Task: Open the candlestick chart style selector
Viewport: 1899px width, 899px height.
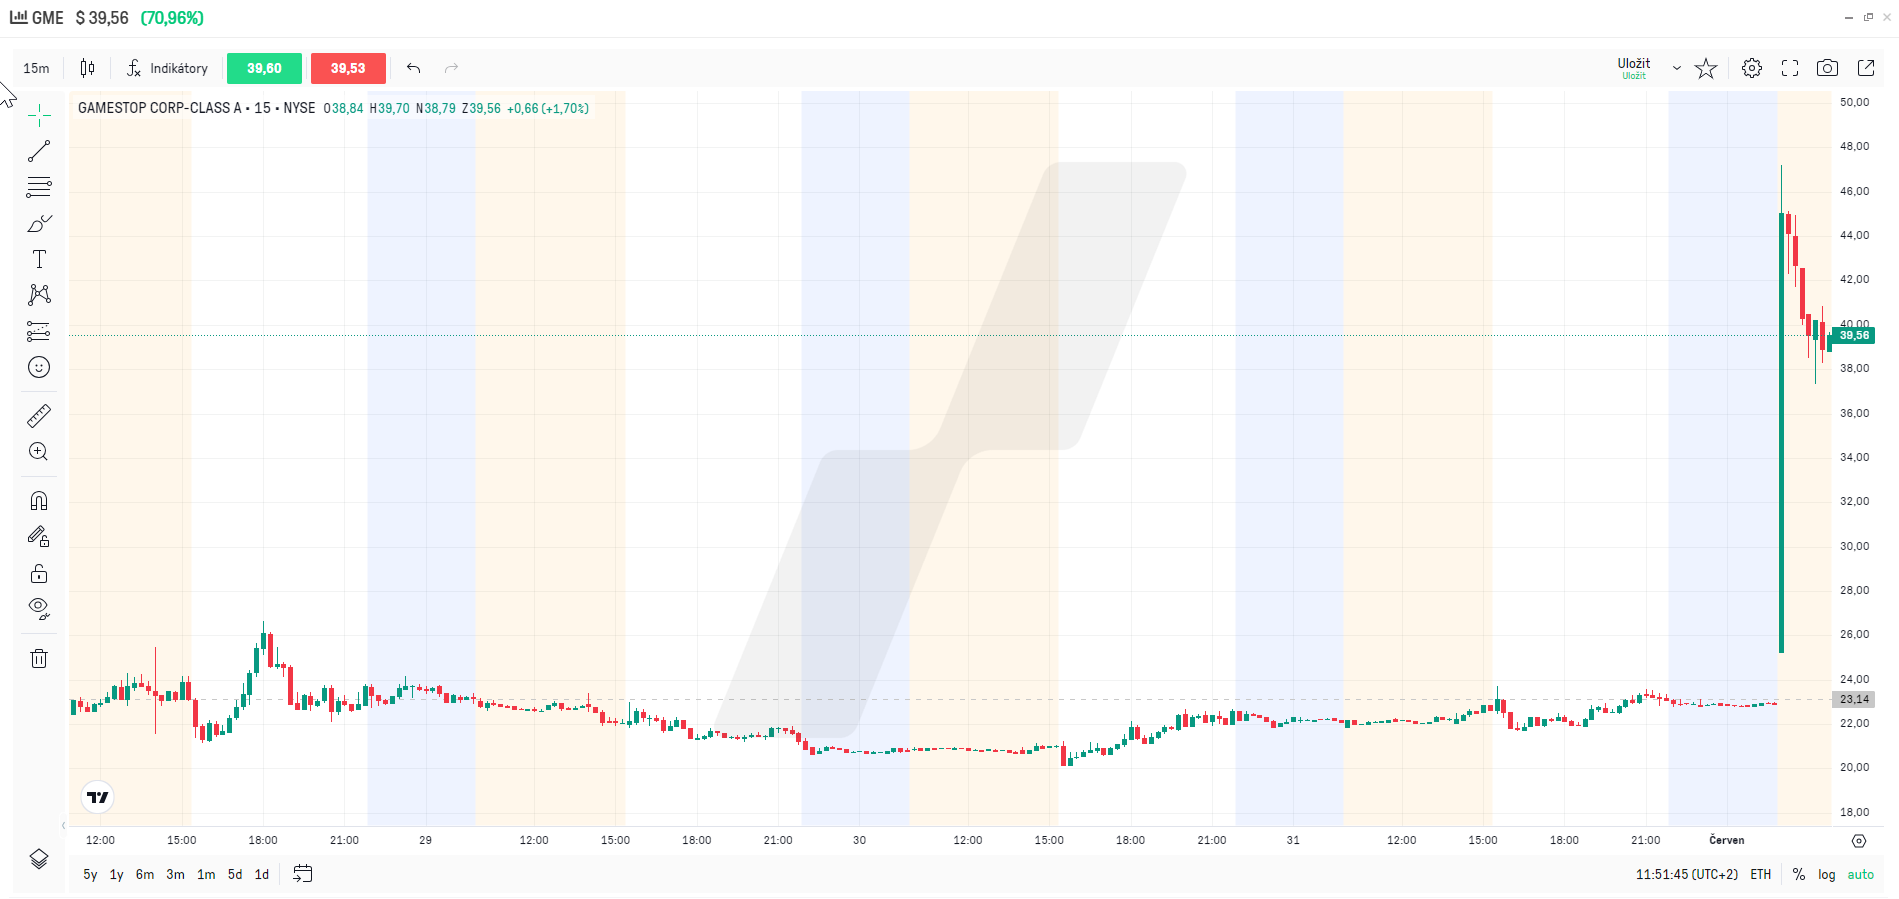Action: [87, 68]
